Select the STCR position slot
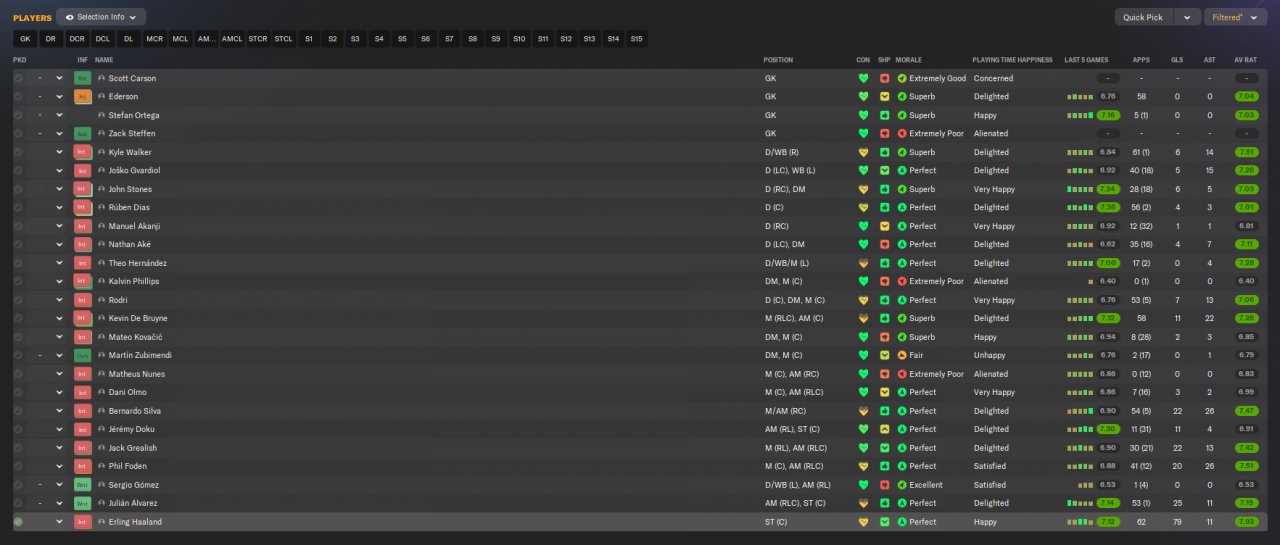 [x=258, y=39]
